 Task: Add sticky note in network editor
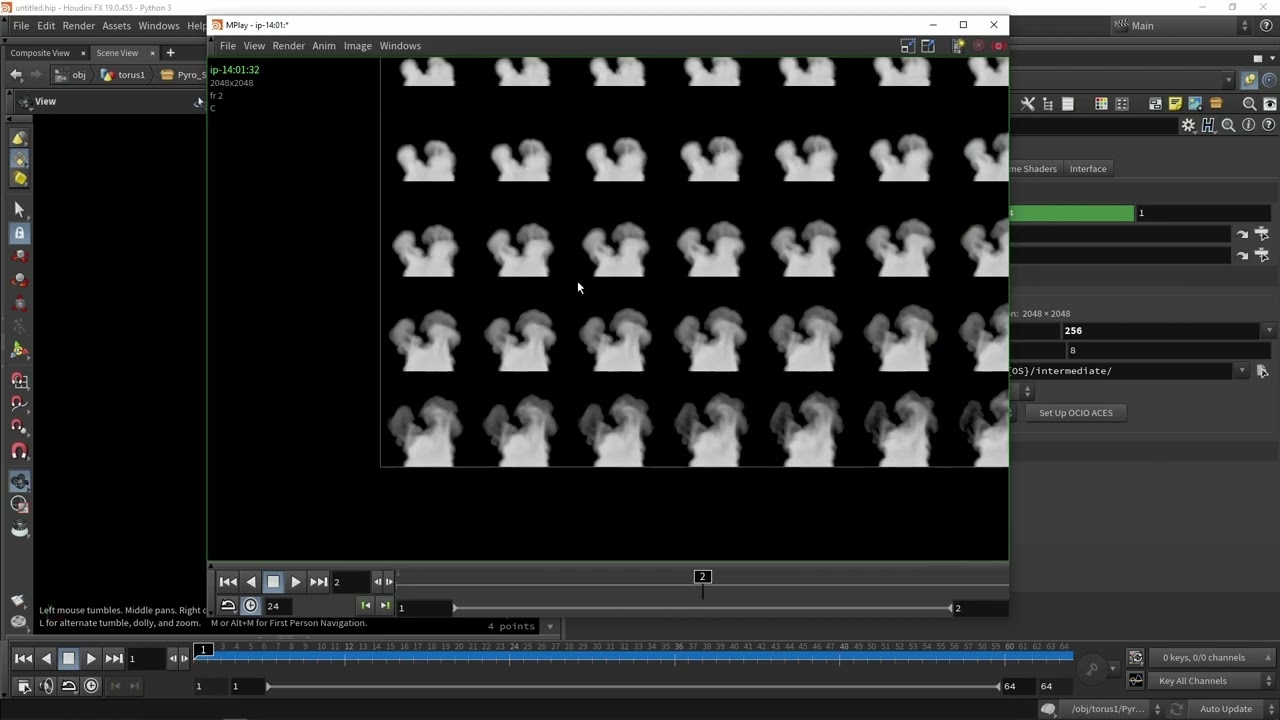pos(1175,104)
